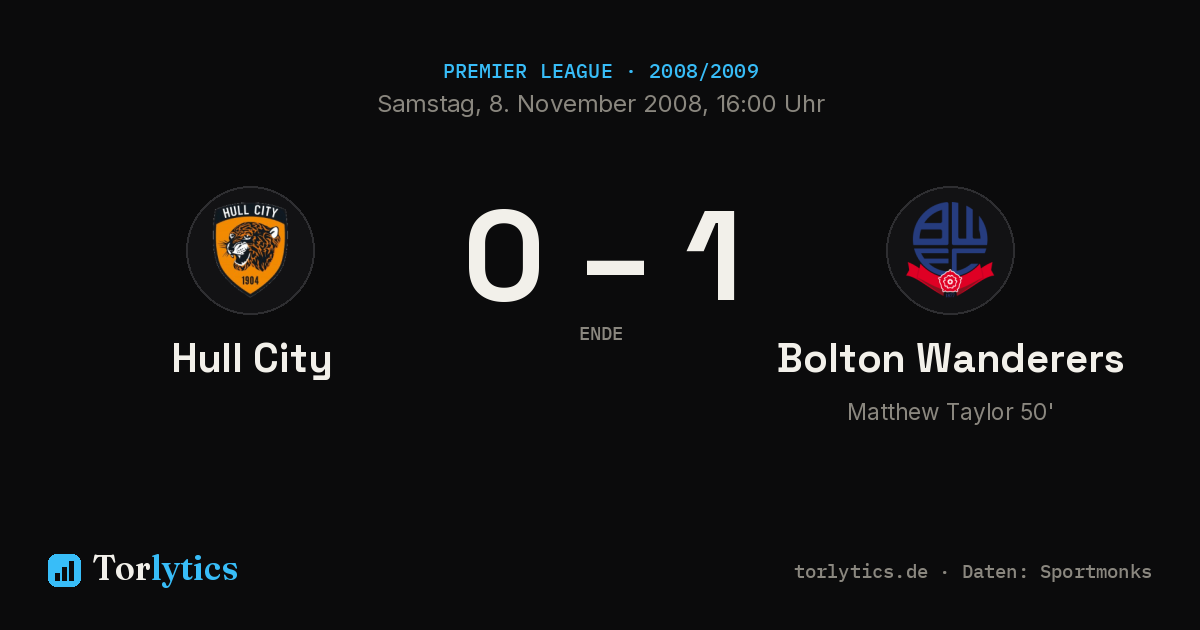Click the Bolton Wanderers club crest
Image resolution: width=1200 pixels, height=630 pixels.
coord(950,250)
